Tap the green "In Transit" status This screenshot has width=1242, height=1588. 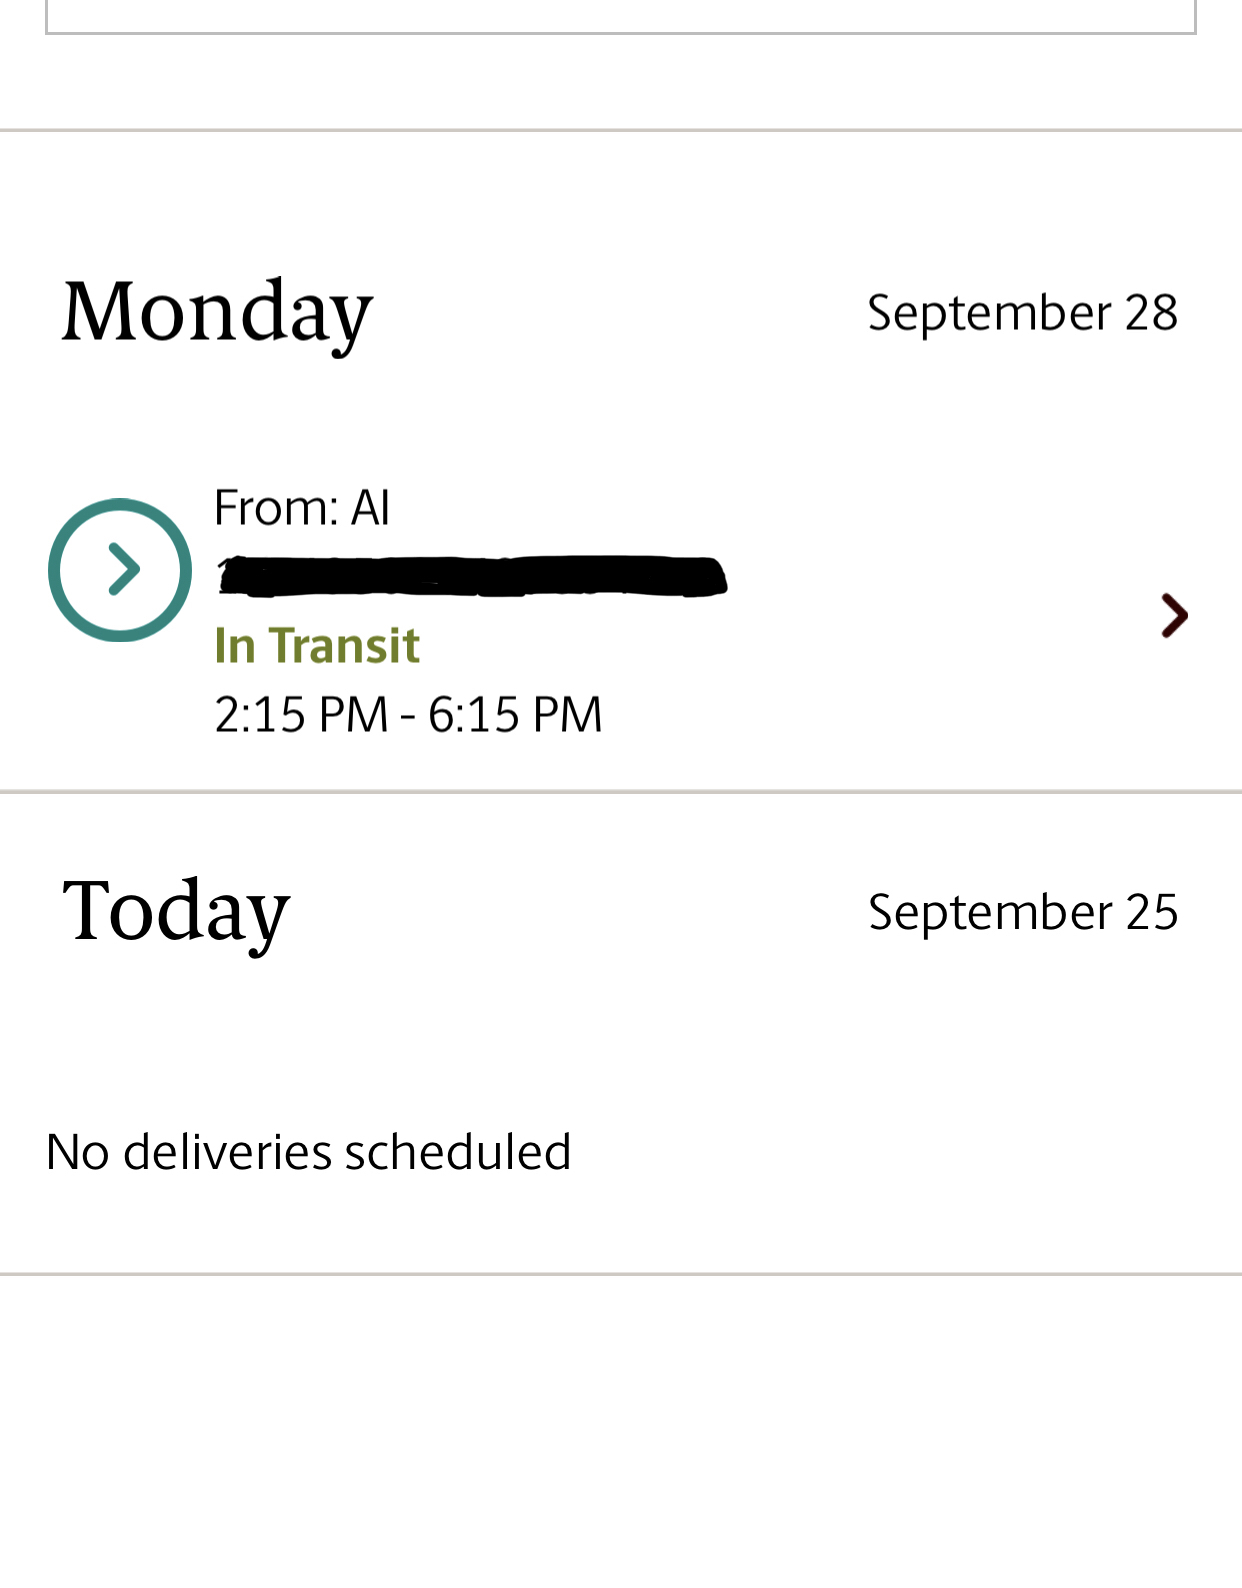coord(317,645)
